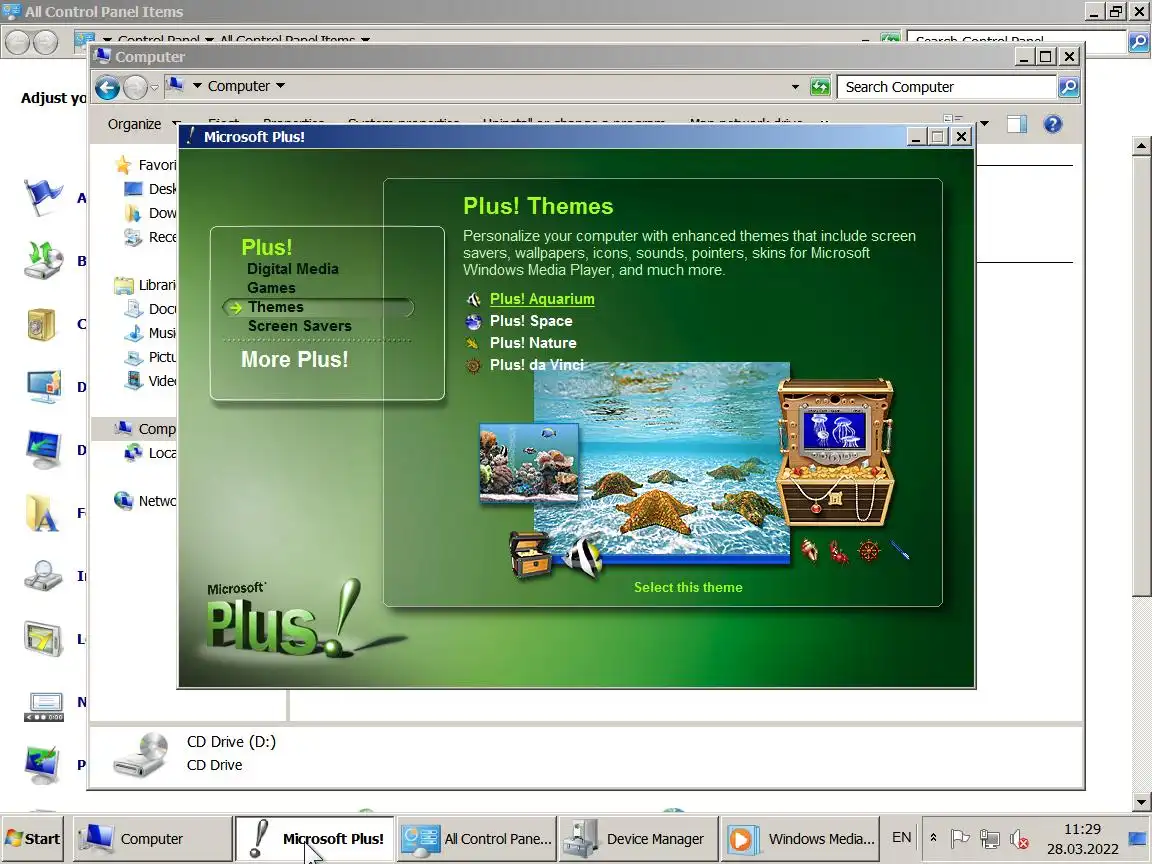Click the network tray icon
This screenshot has width=1152, height=864.
[990, 838]
